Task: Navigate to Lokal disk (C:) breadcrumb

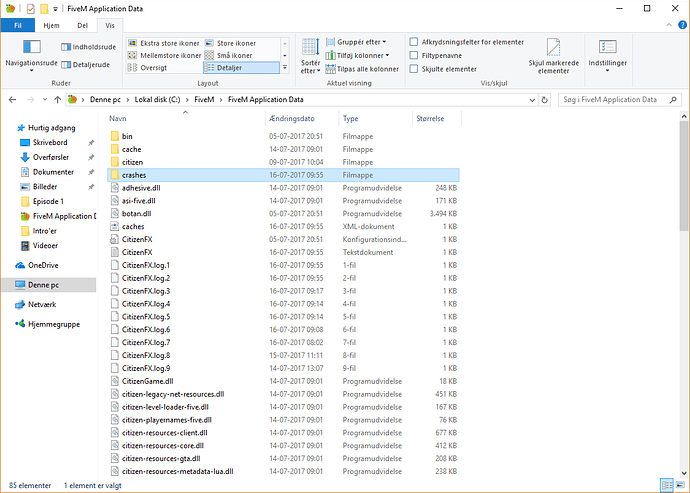Action: tap(158, 100)
